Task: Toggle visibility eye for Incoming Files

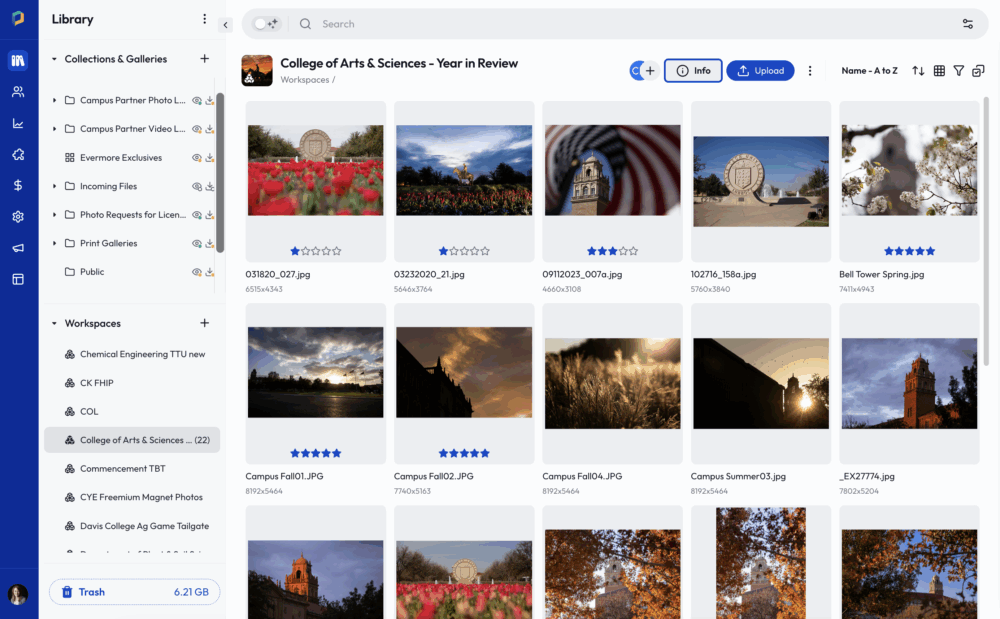Action: click(197, 187)
